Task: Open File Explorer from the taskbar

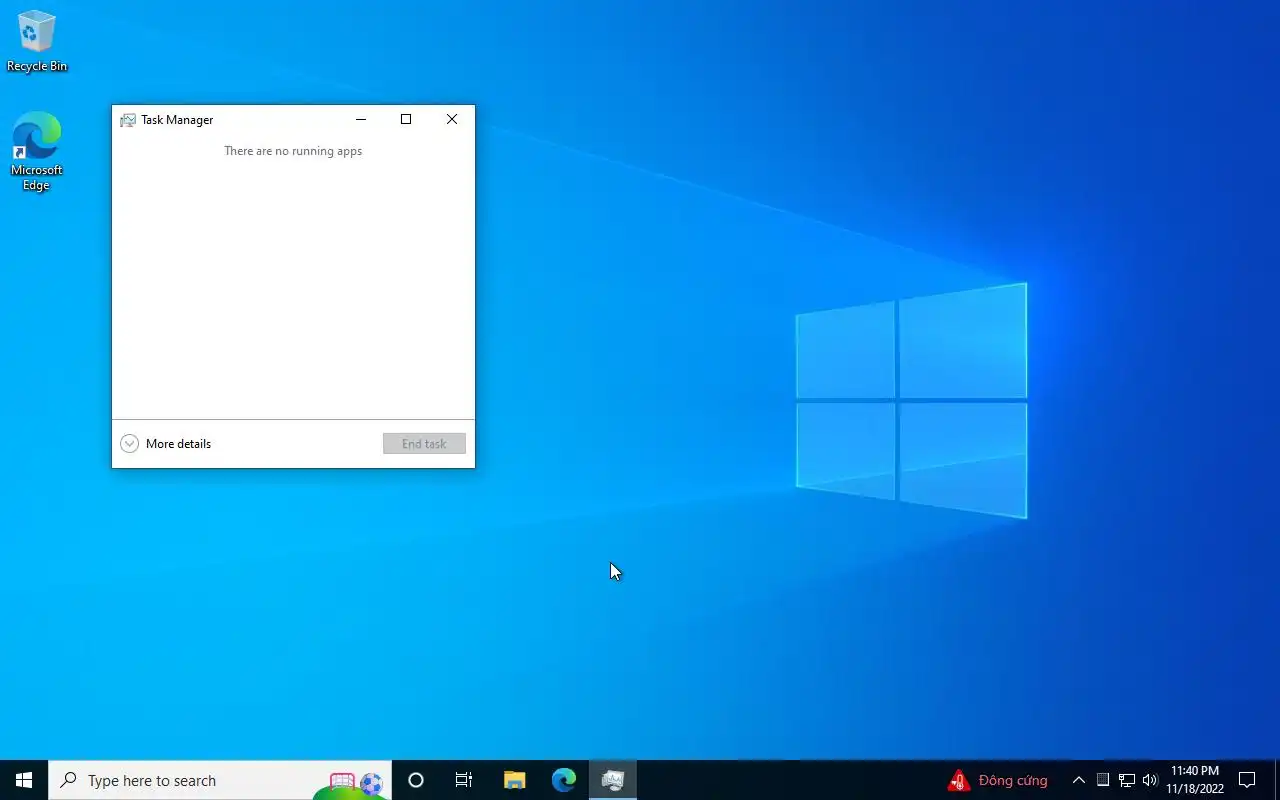Action: pyautogui.click(x=514, y=780)
